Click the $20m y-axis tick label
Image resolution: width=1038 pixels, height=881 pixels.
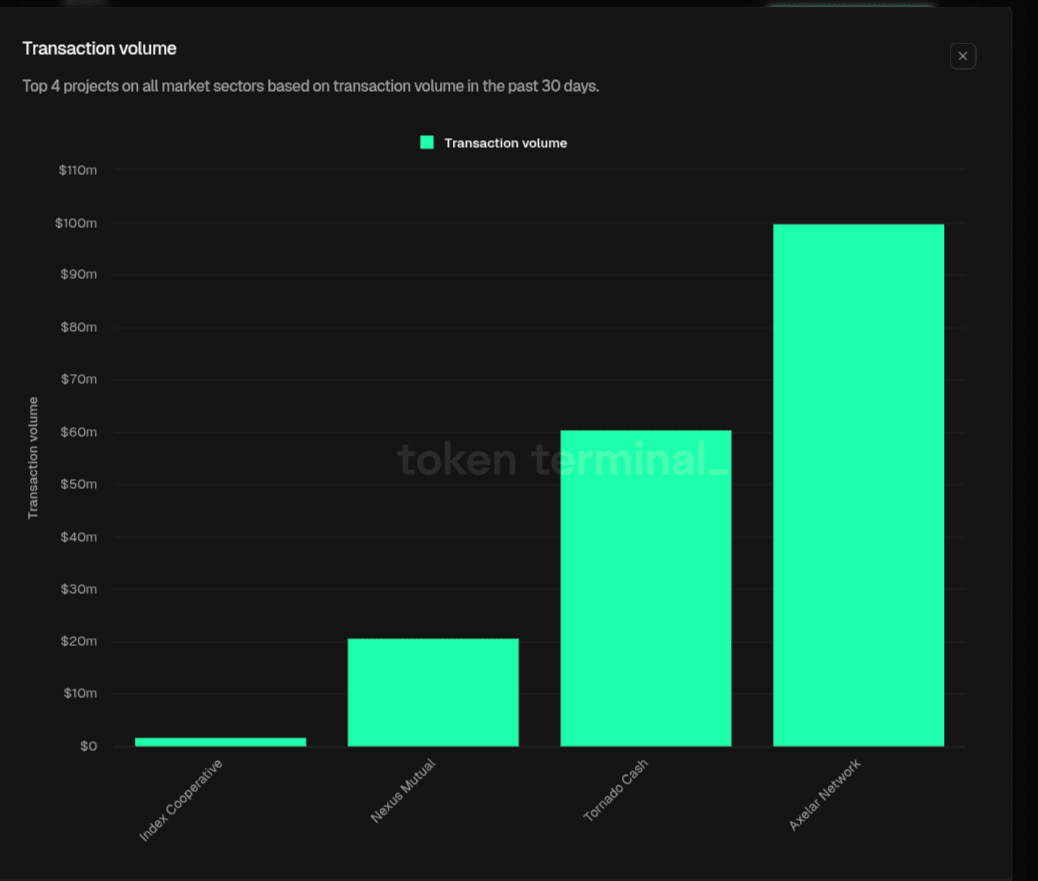coord(78,641)
